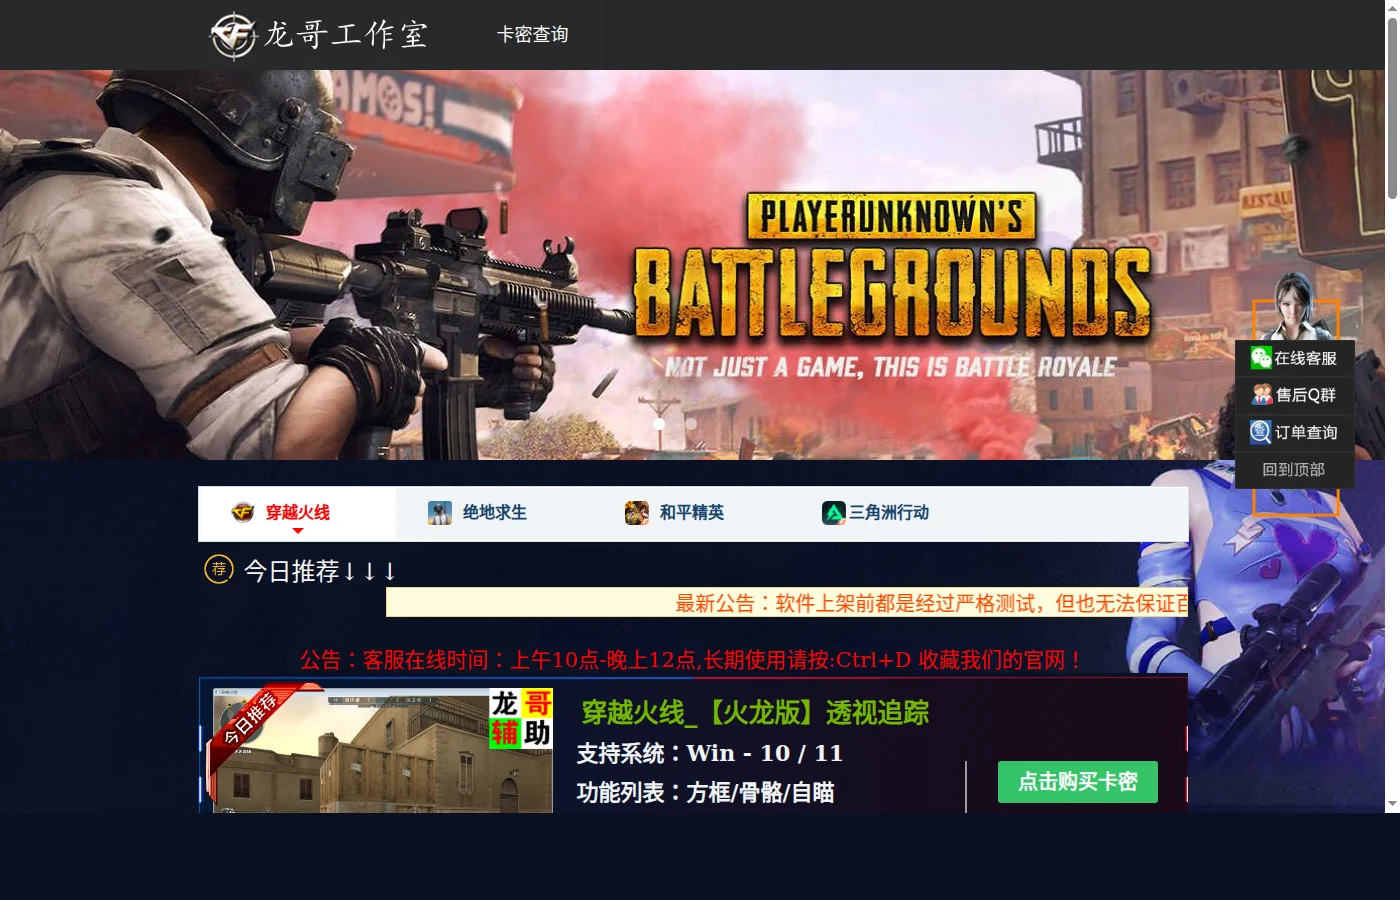This screenshot has width=1400, height=900.
Task: Open the 火龙版 product screenshot thumbnail
Action: 382,750
